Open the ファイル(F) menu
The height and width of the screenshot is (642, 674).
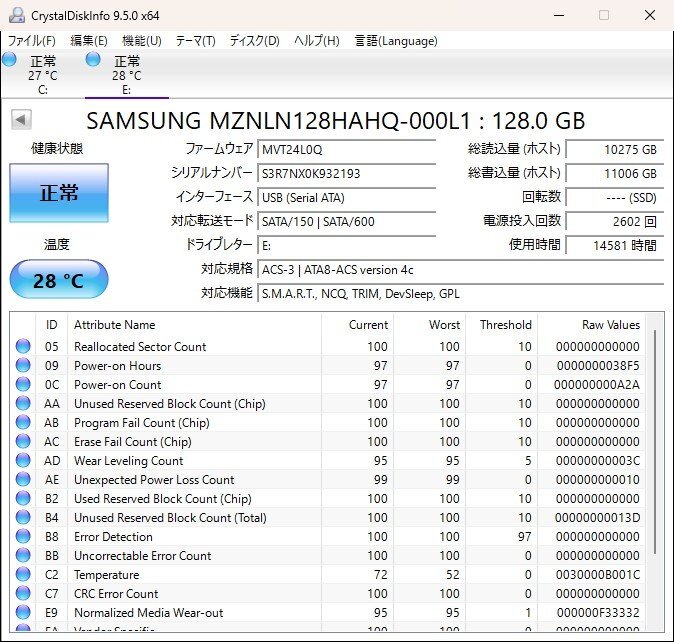click(x=32, y=41)
